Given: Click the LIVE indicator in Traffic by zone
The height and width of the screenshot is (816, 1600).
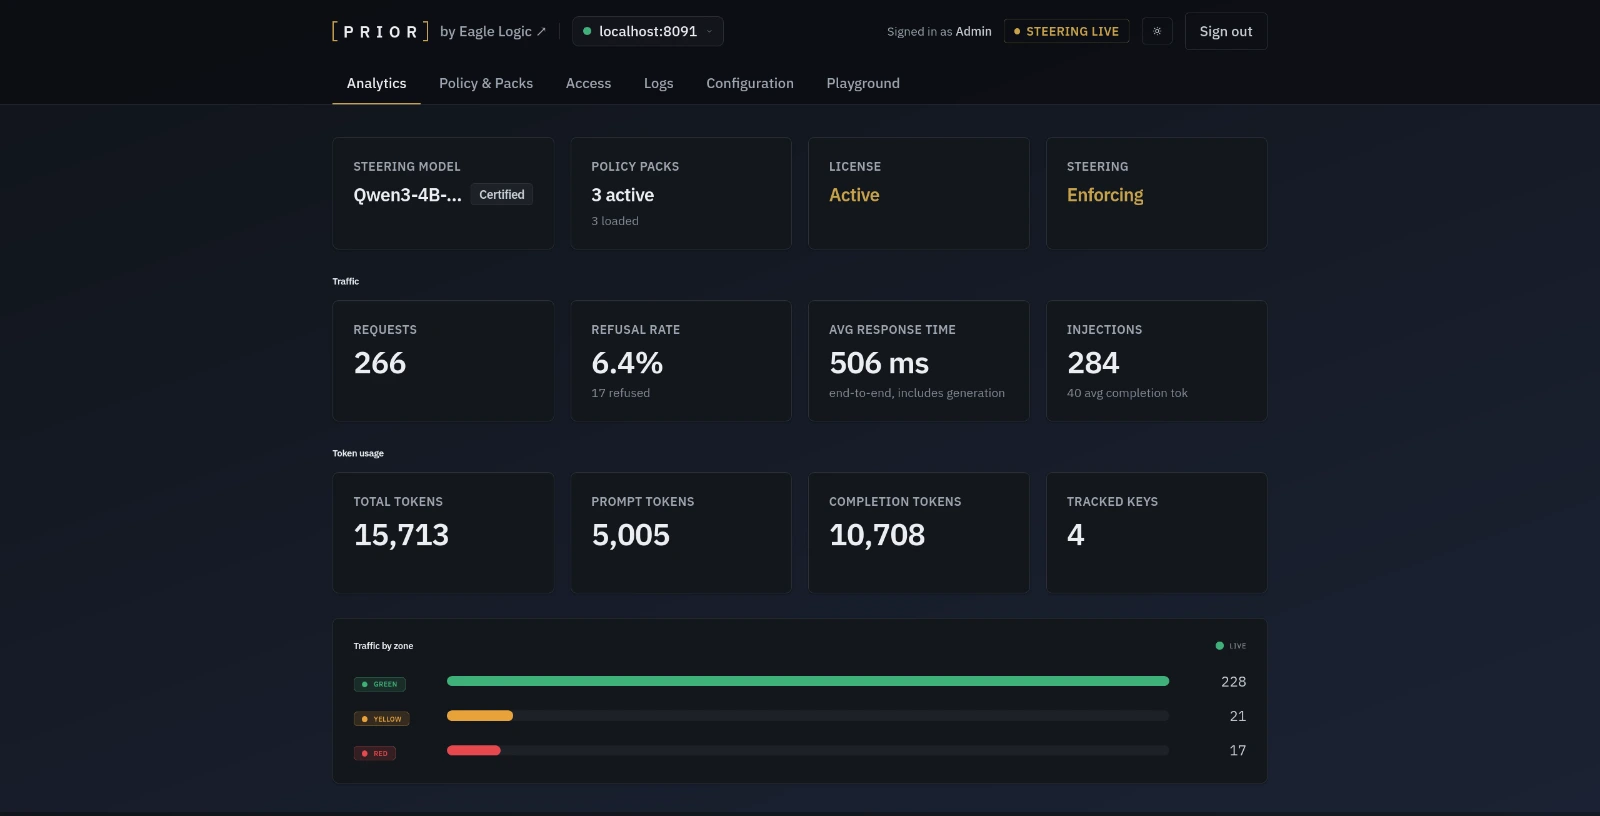Looking at the screenshot, I should (1231, 646).
